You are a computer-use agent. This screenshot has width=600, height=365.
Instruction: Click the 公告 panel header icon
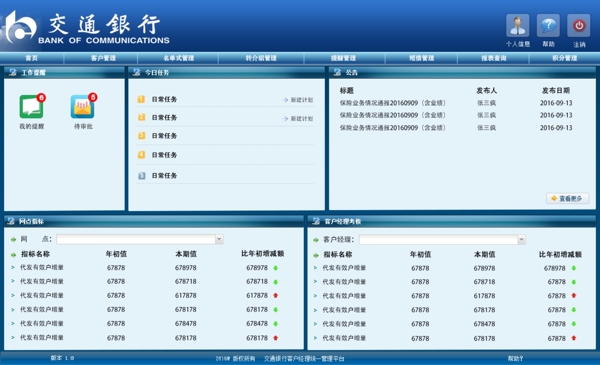(337, 72)
